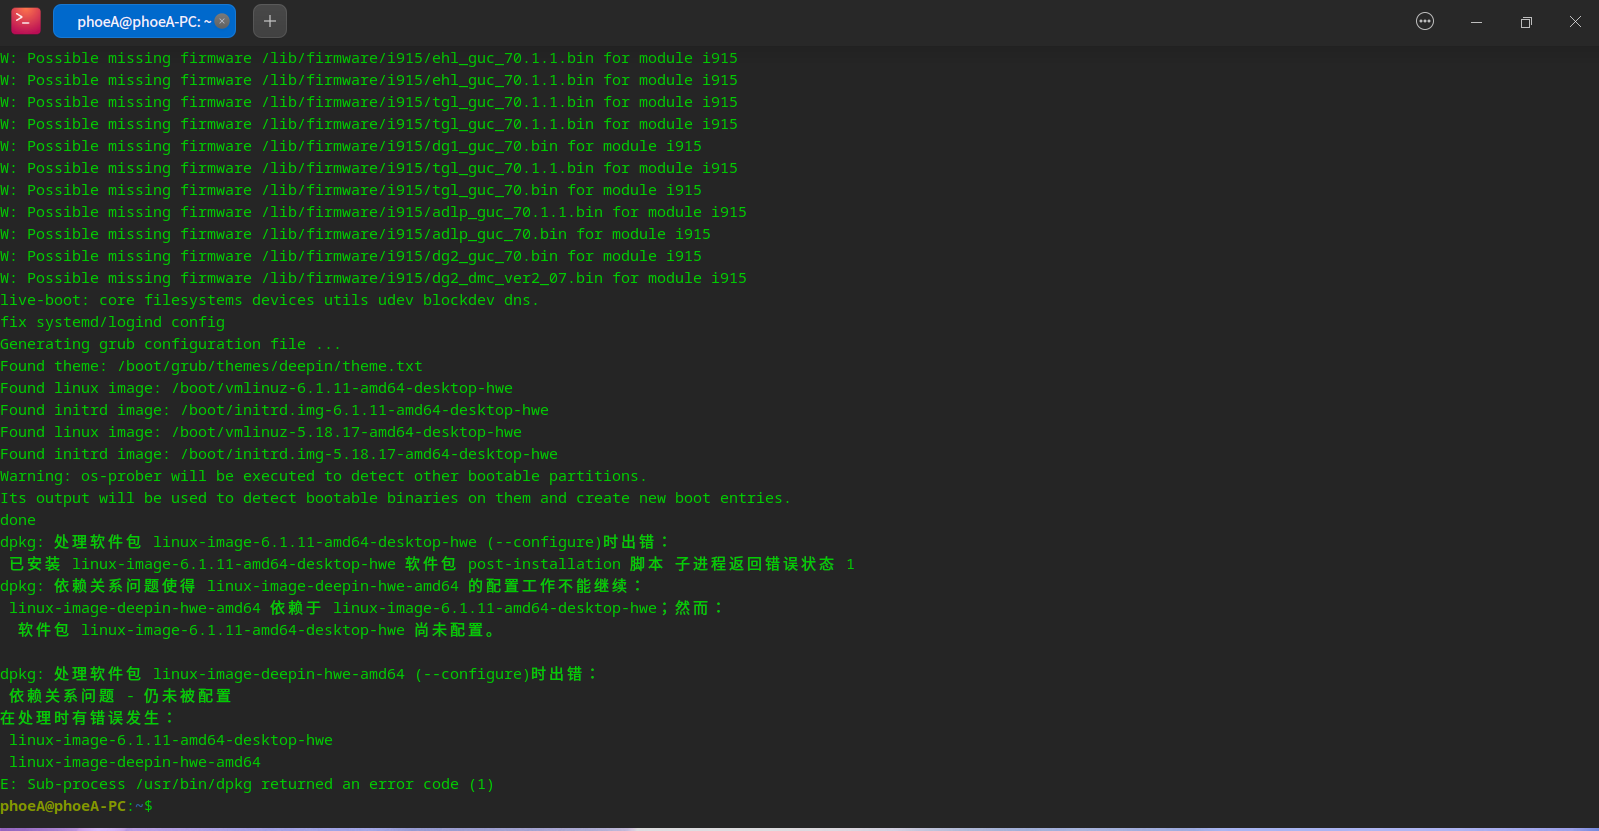
Task: Click line 'Found initrd image: /boot/initrd.img-5.18.17-amd64-desktop-hwe'
Action: pos(279,454)
